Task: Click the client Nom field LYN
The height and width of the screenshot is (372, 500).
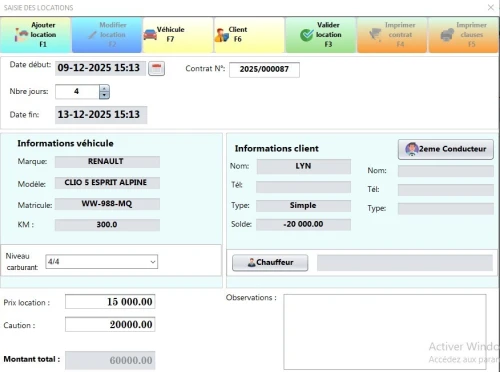Action: coord(304,166)
